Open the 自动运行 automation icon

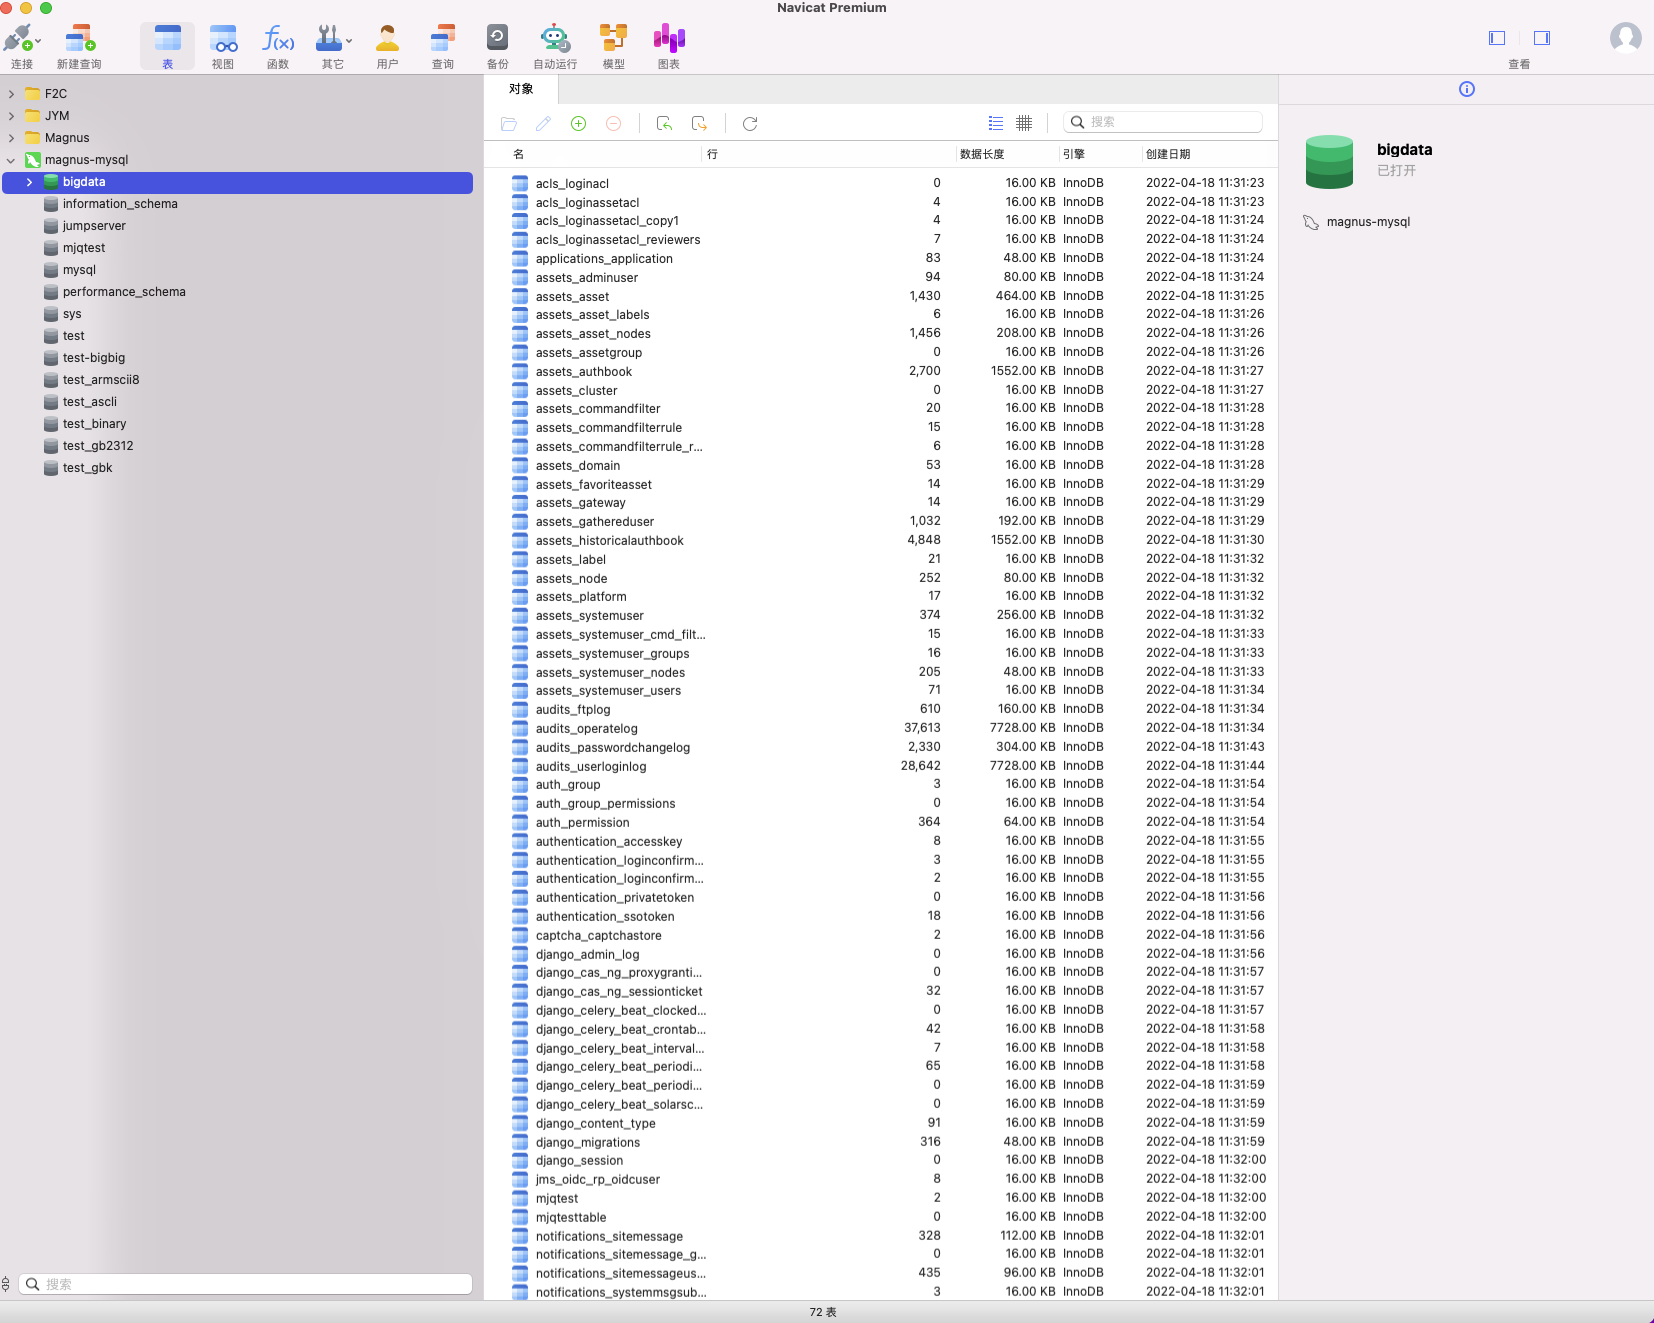(x=556, y=38)
